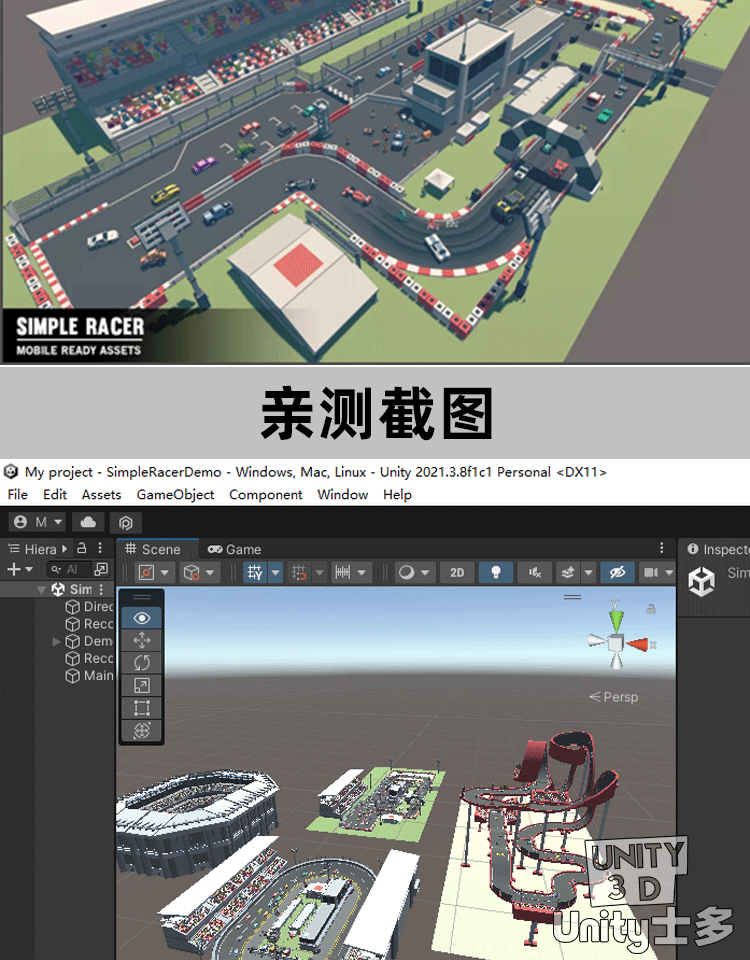Click the snap increment ruler icon

click(x=343, y=572)
